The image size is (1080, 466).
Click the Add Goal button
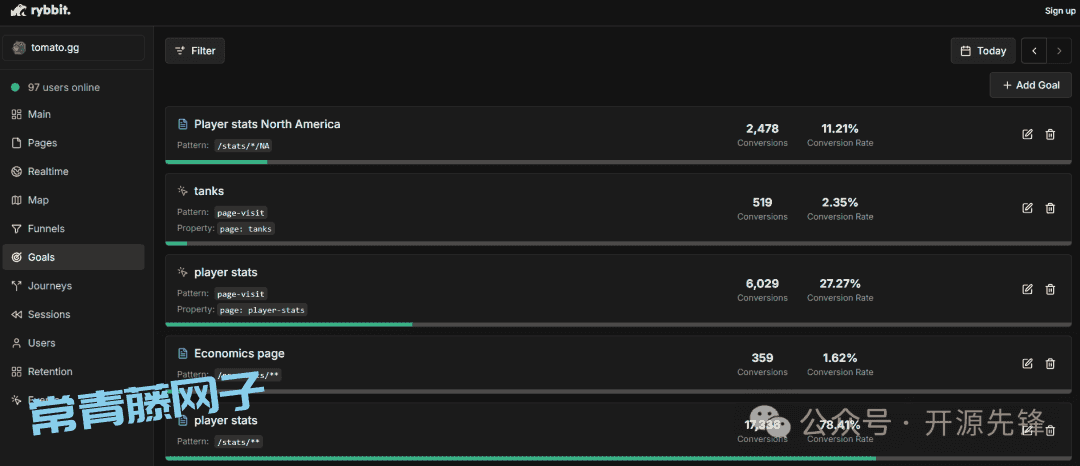[1030, 85]
